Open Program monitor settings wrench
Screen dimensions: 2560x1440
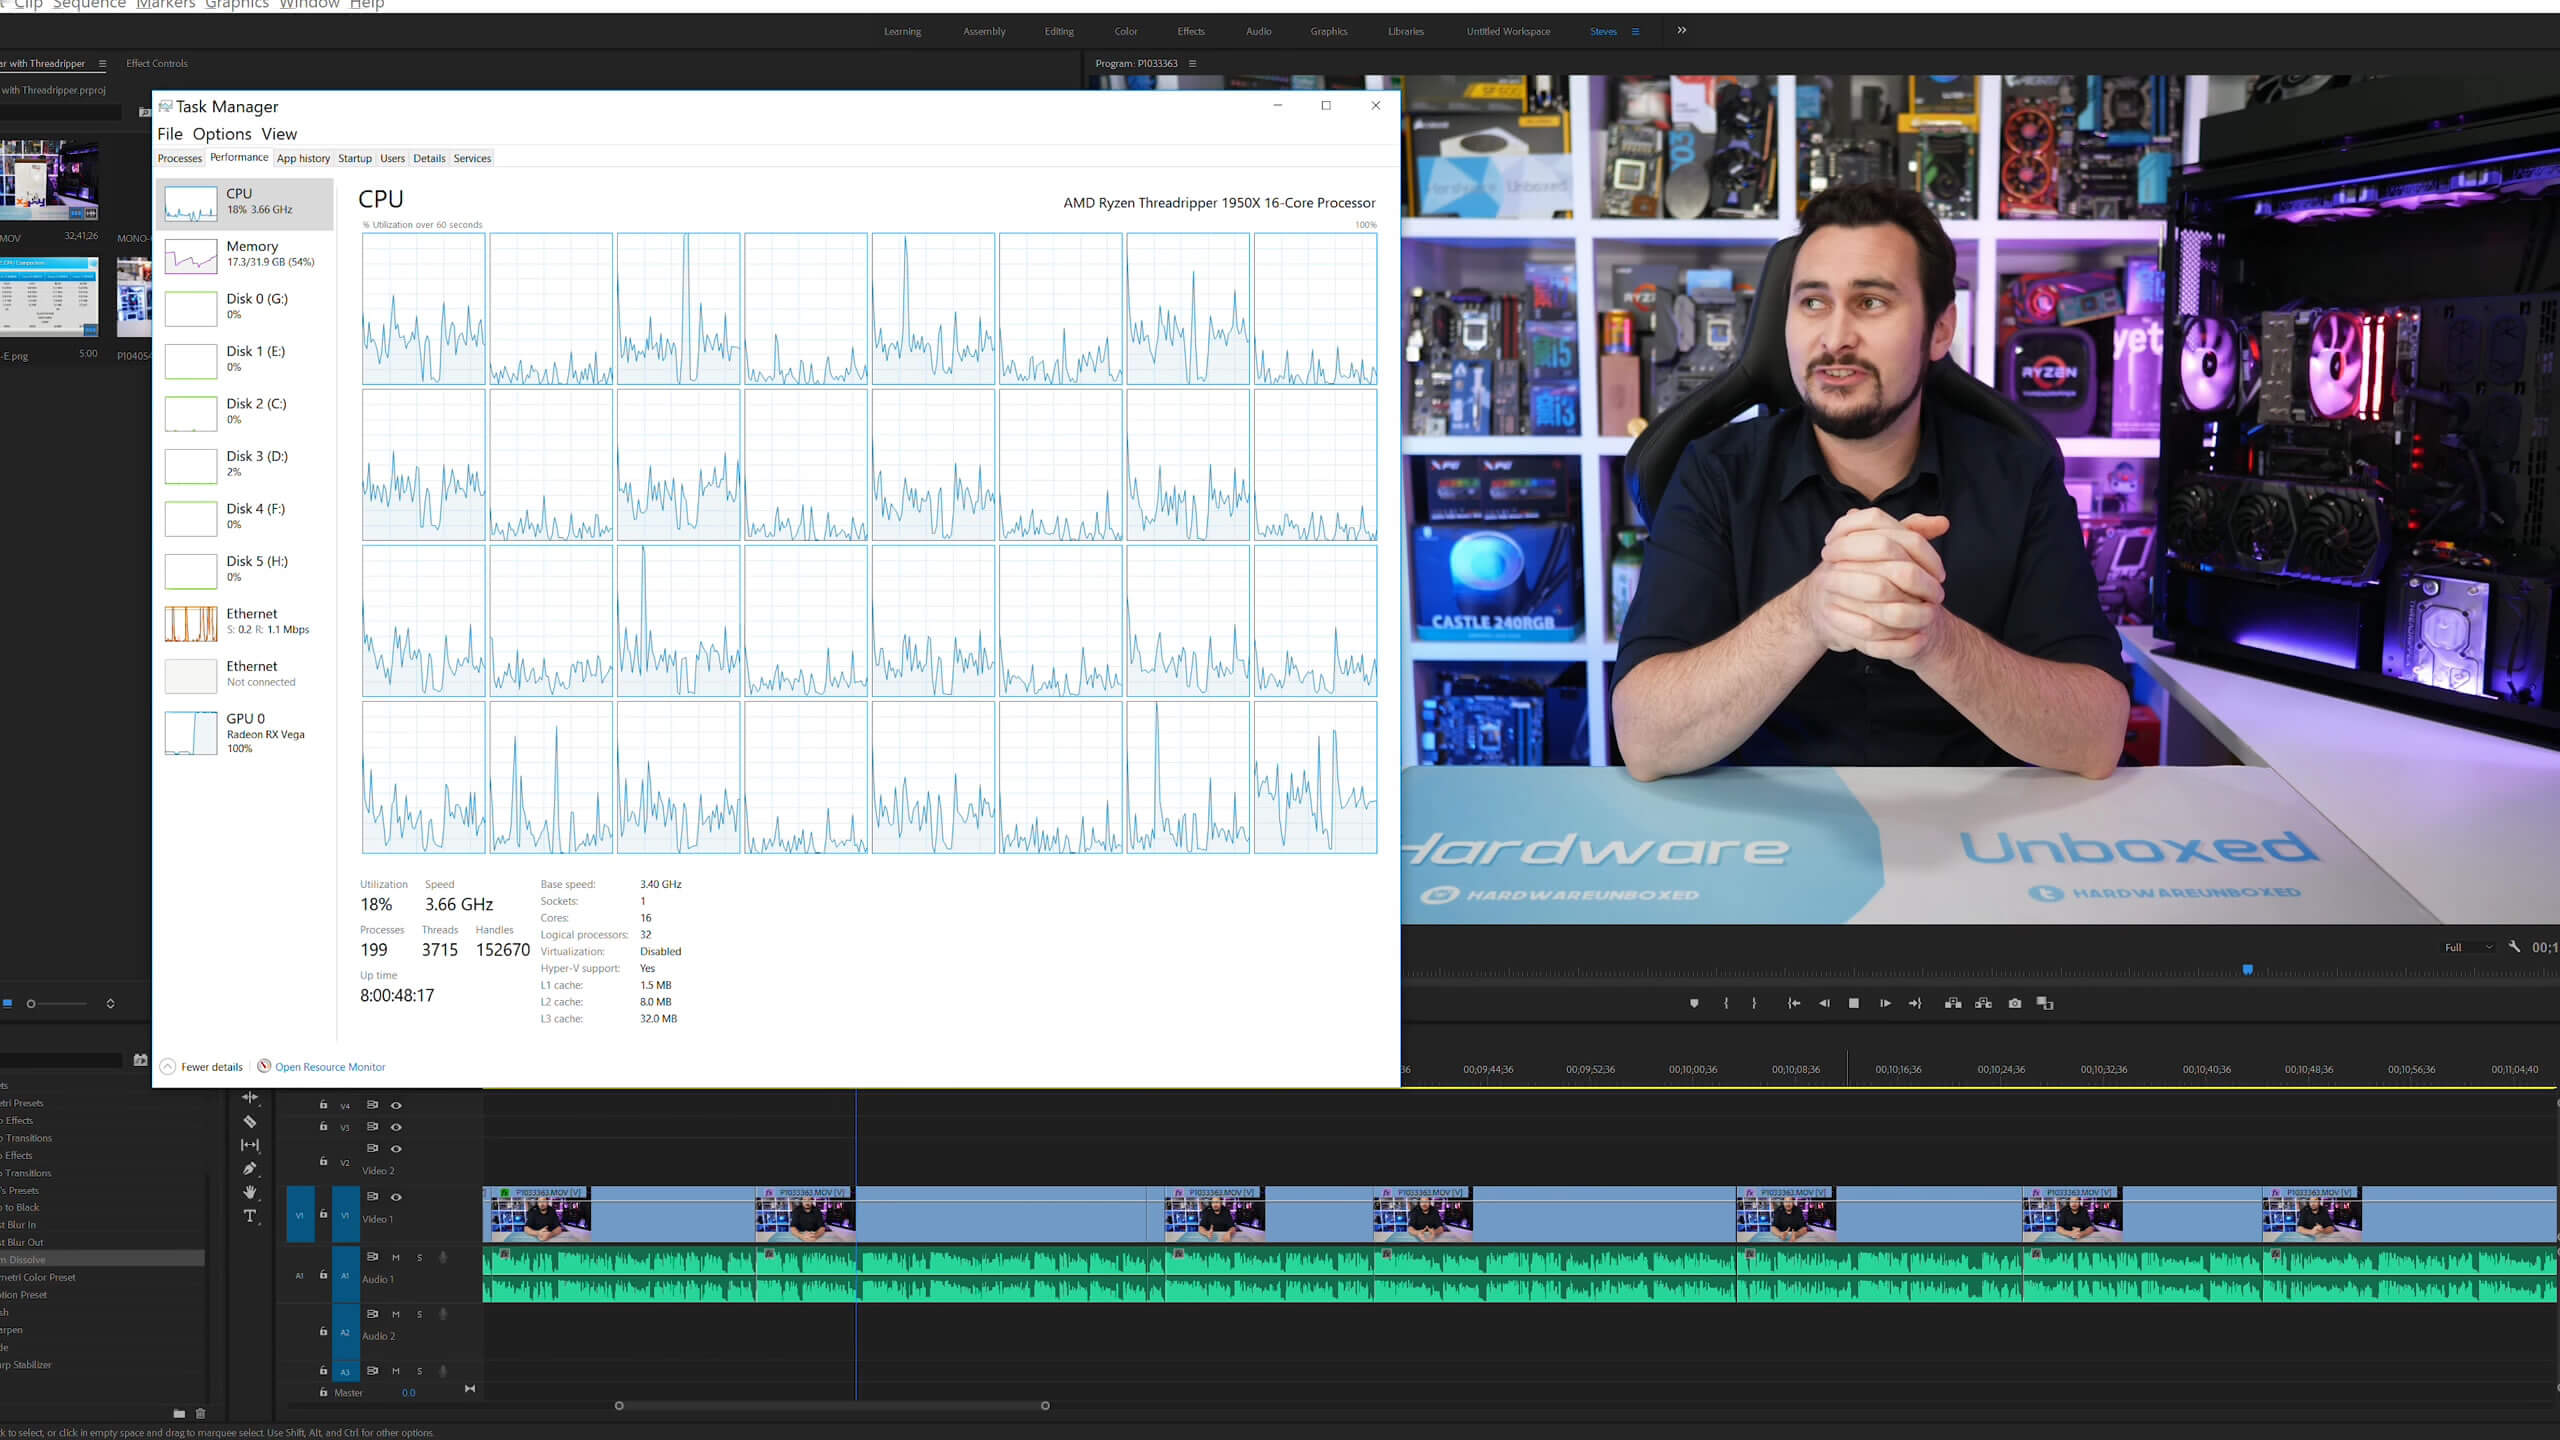click(x=2514, y=946)
